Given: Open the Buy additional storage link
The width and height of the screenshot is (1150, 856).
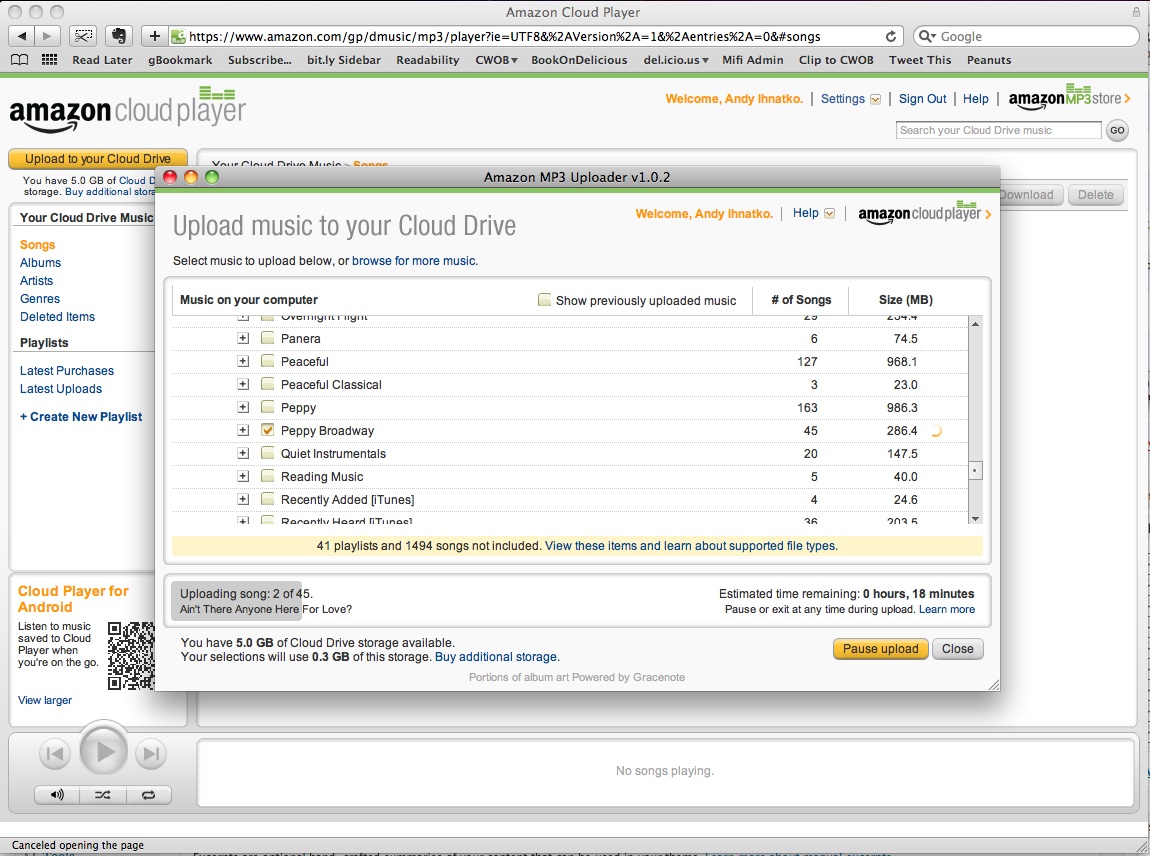Looking at the screenshot, I should [x=496, y=656].
